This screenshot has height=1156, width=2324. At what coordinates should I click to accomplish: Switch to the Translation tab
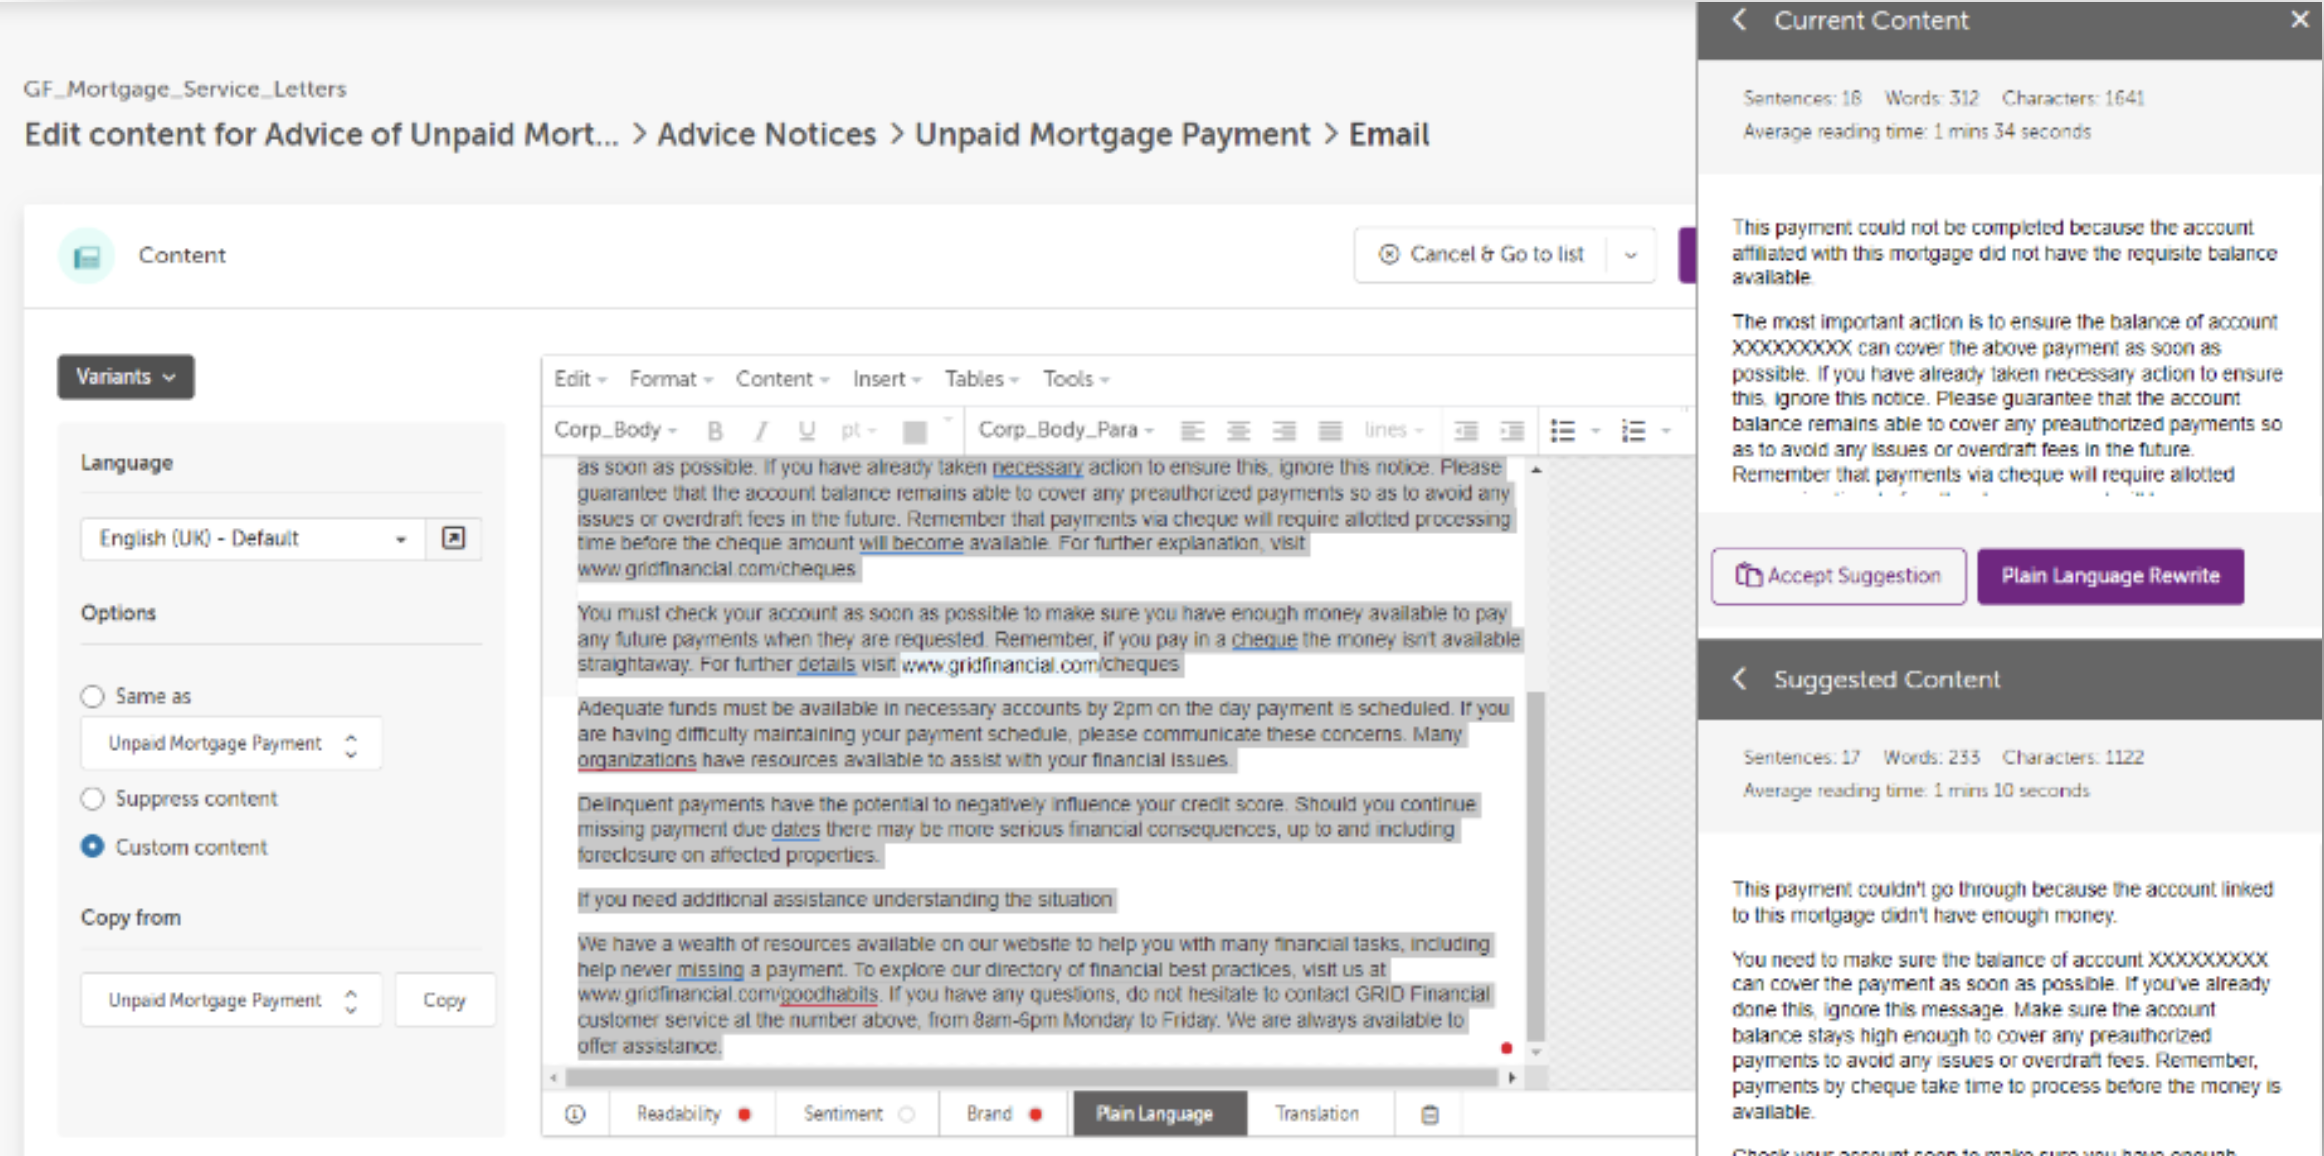(1316, 1114)
